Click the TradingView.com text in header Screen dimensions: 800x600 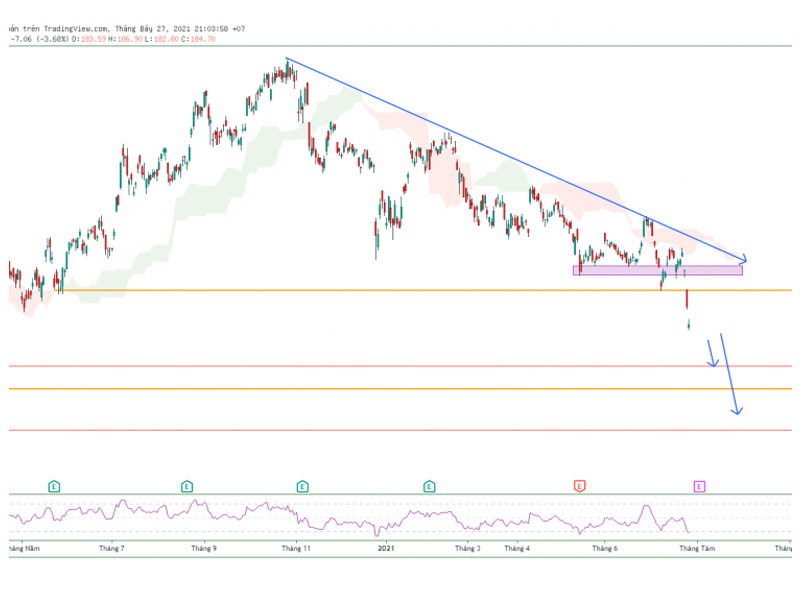pos(76,29)
